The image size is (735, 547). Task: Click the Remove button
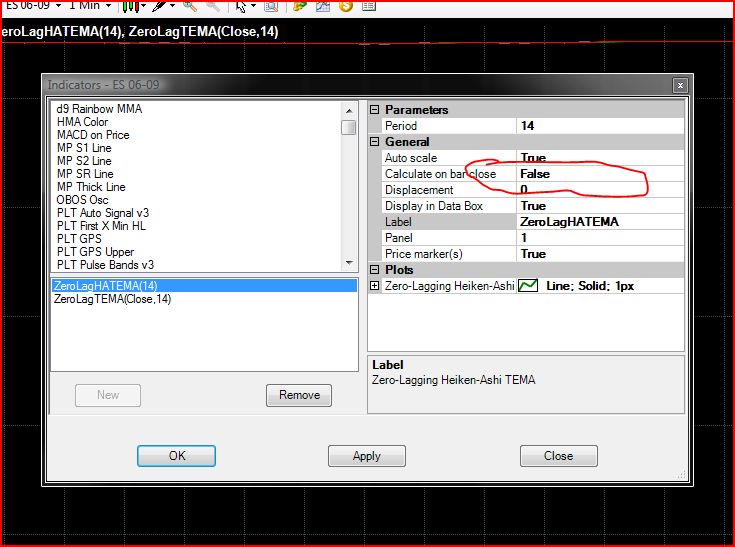click(x=299, y=395)
